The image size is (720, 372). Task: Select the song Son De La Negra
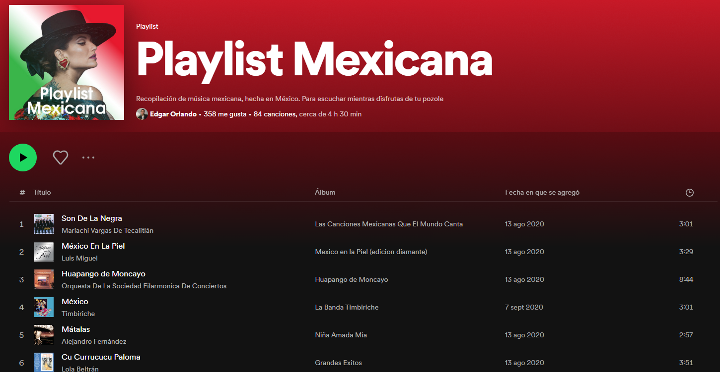tap(92, 218)
